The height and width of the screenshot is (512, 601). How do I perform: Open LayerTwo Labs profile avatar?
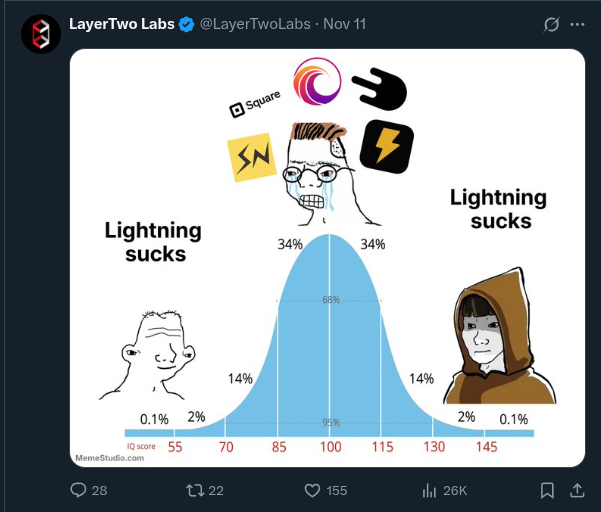(x=41, y=34)
